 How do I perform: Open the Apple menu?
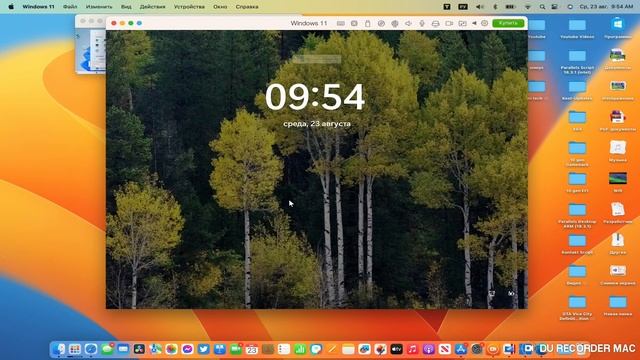pos(11,7)
